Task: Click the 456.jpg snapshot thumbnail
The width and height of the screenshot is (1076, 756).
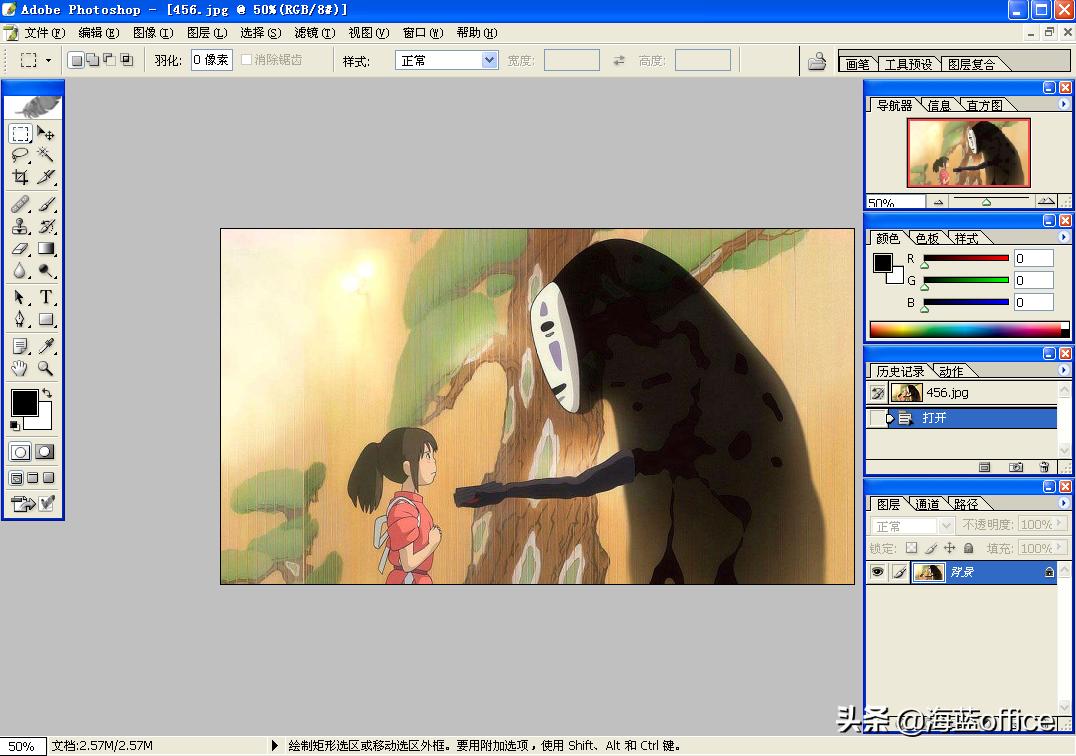Action: (x=906, y=392)
